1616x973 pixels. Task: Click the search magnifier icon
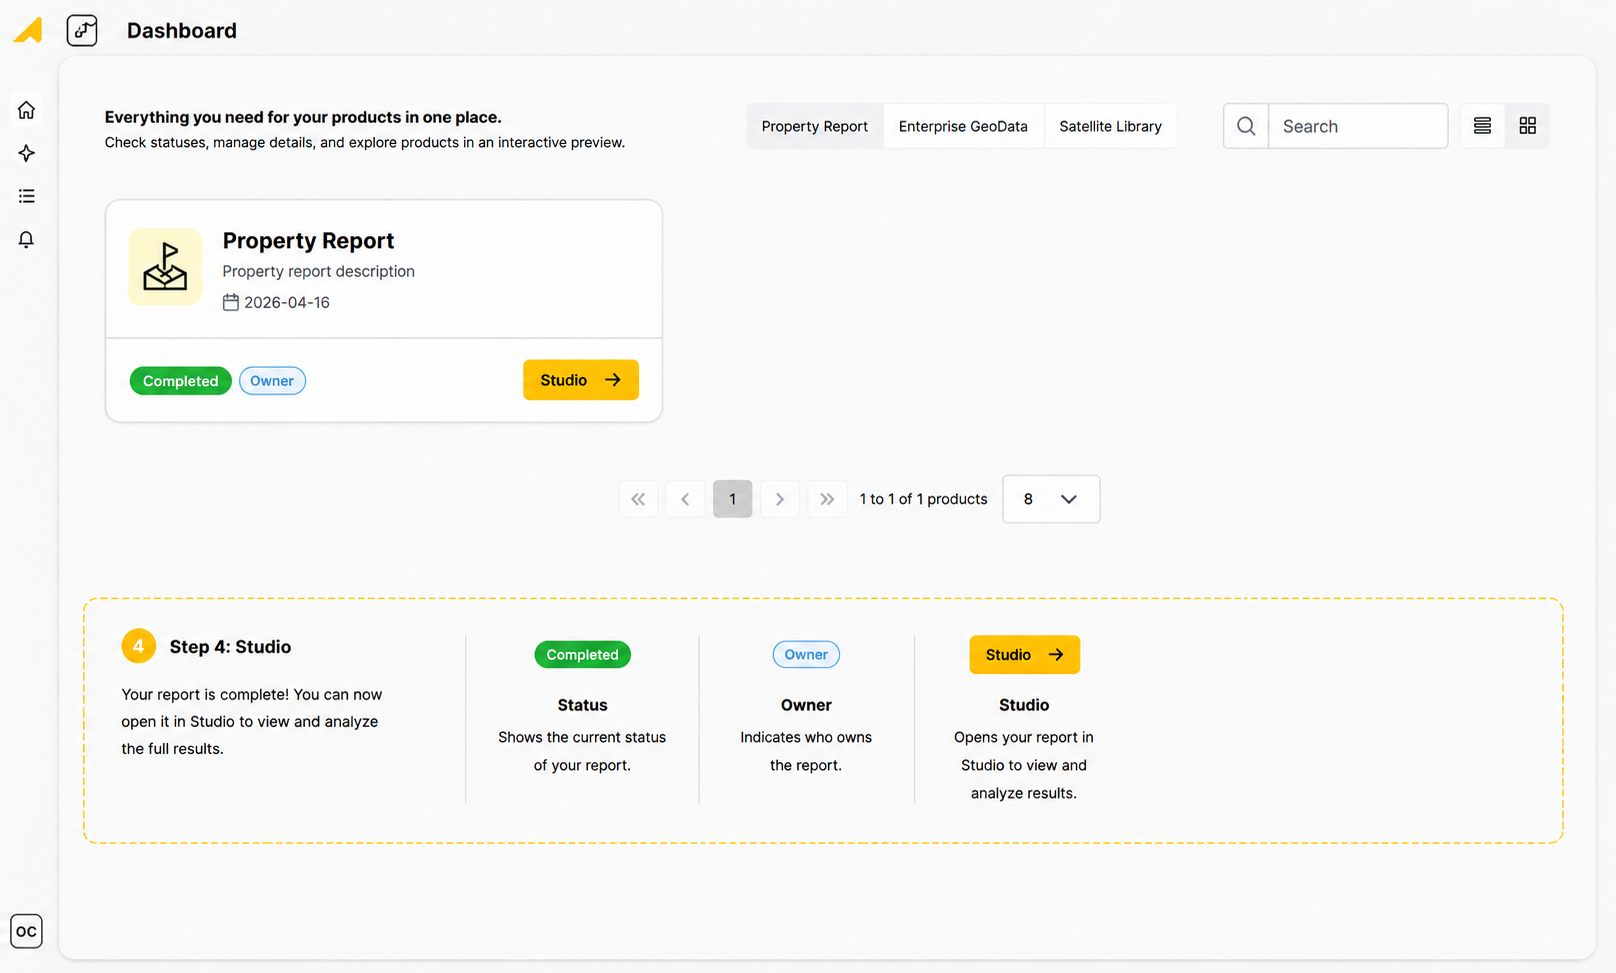tap(1246, 126)
